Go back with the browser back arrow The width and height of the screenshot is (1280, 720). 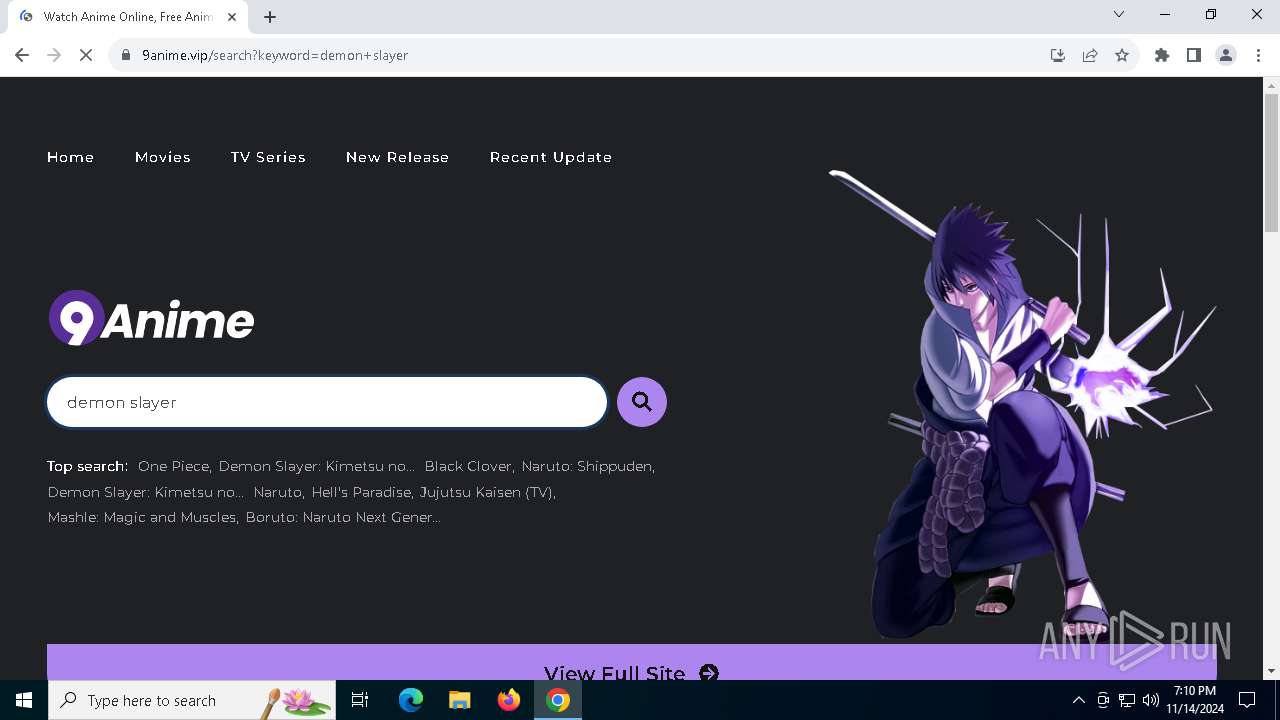click(22, 55)
